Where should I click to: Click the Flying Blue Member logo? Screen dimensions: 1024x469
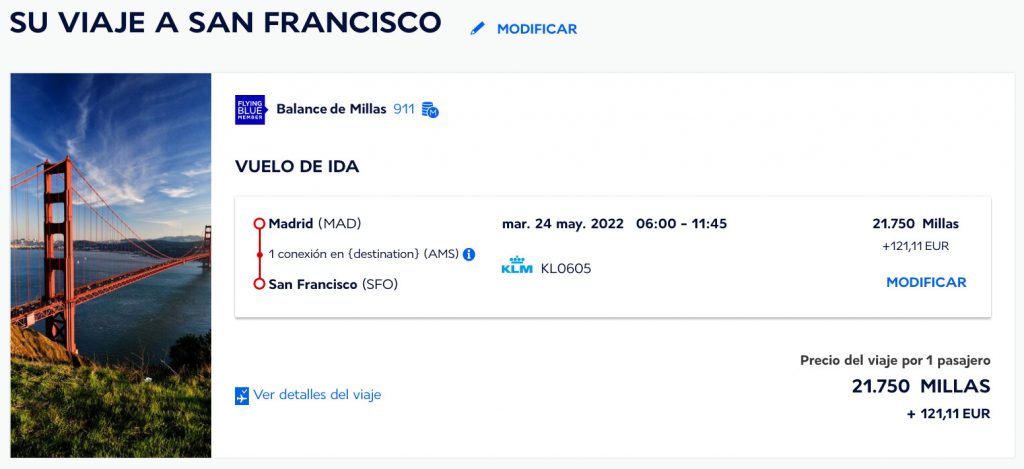[251, 110]
